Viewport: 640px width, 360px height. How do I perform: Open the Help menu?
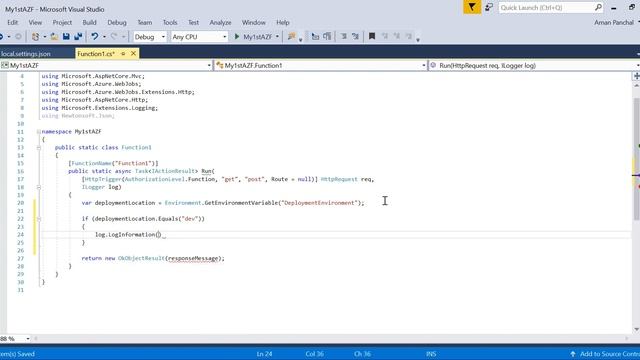point(283,22)
